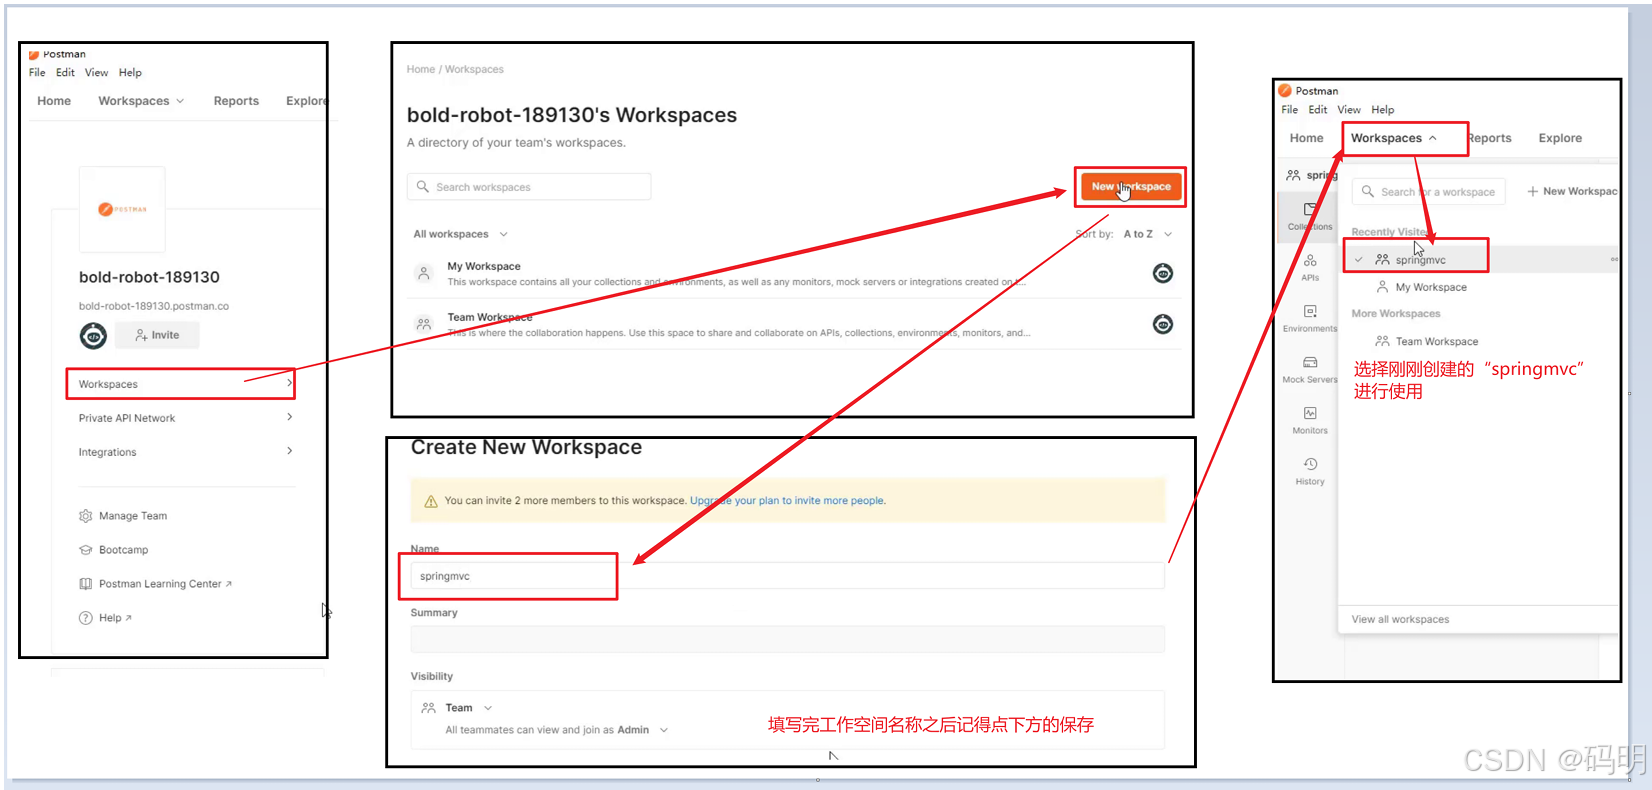This screenshot has width=1652, height=790.
Task: Click the Name field containing springmvc
Action: [787, 576]
